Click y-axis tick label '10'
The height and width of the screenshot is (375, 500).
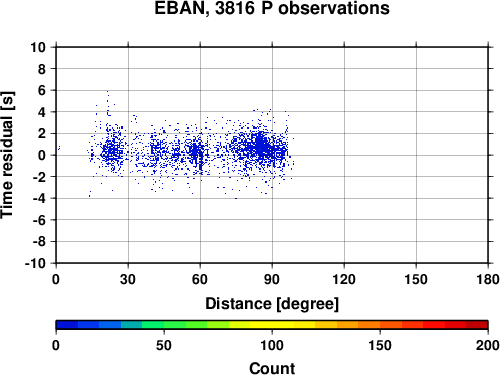38,47
